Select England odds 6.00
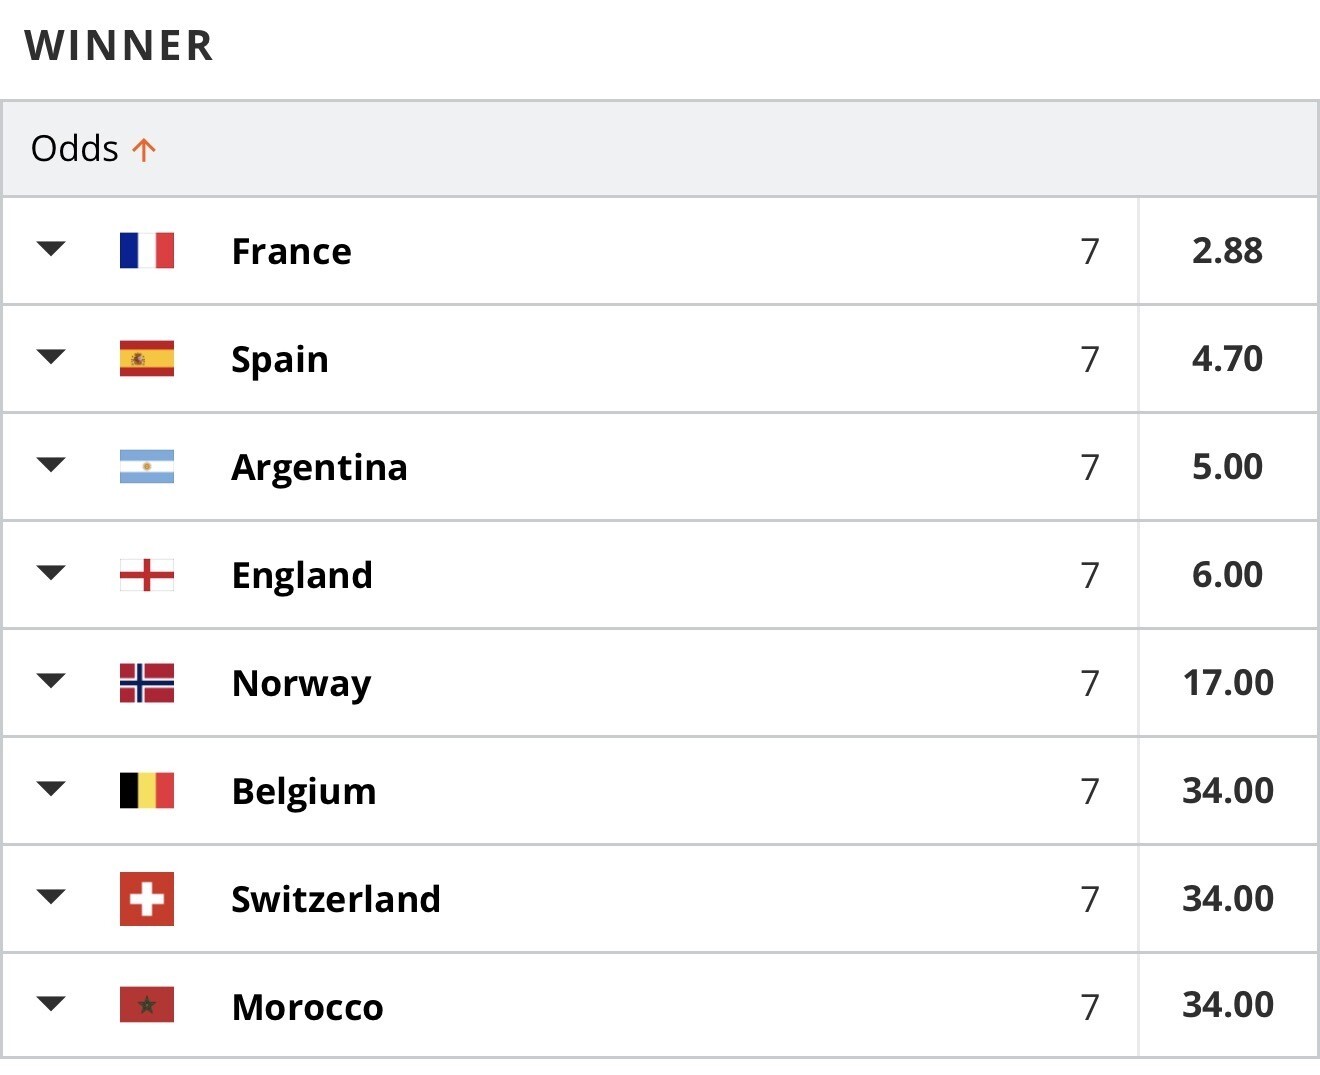The image size is (1320, 1075). (x=1228, y=574)
